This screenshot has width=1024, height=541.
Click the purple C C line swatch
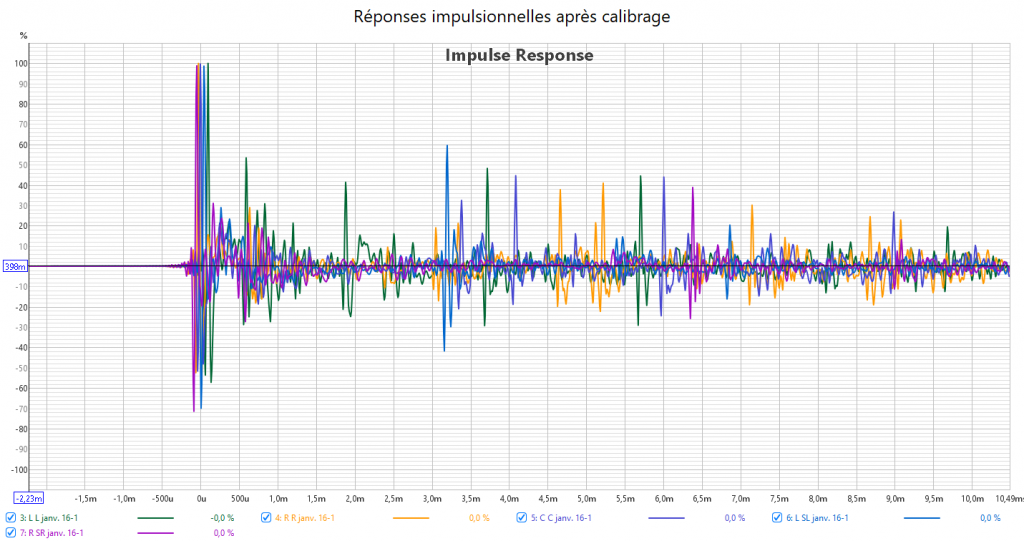point(666,518)
